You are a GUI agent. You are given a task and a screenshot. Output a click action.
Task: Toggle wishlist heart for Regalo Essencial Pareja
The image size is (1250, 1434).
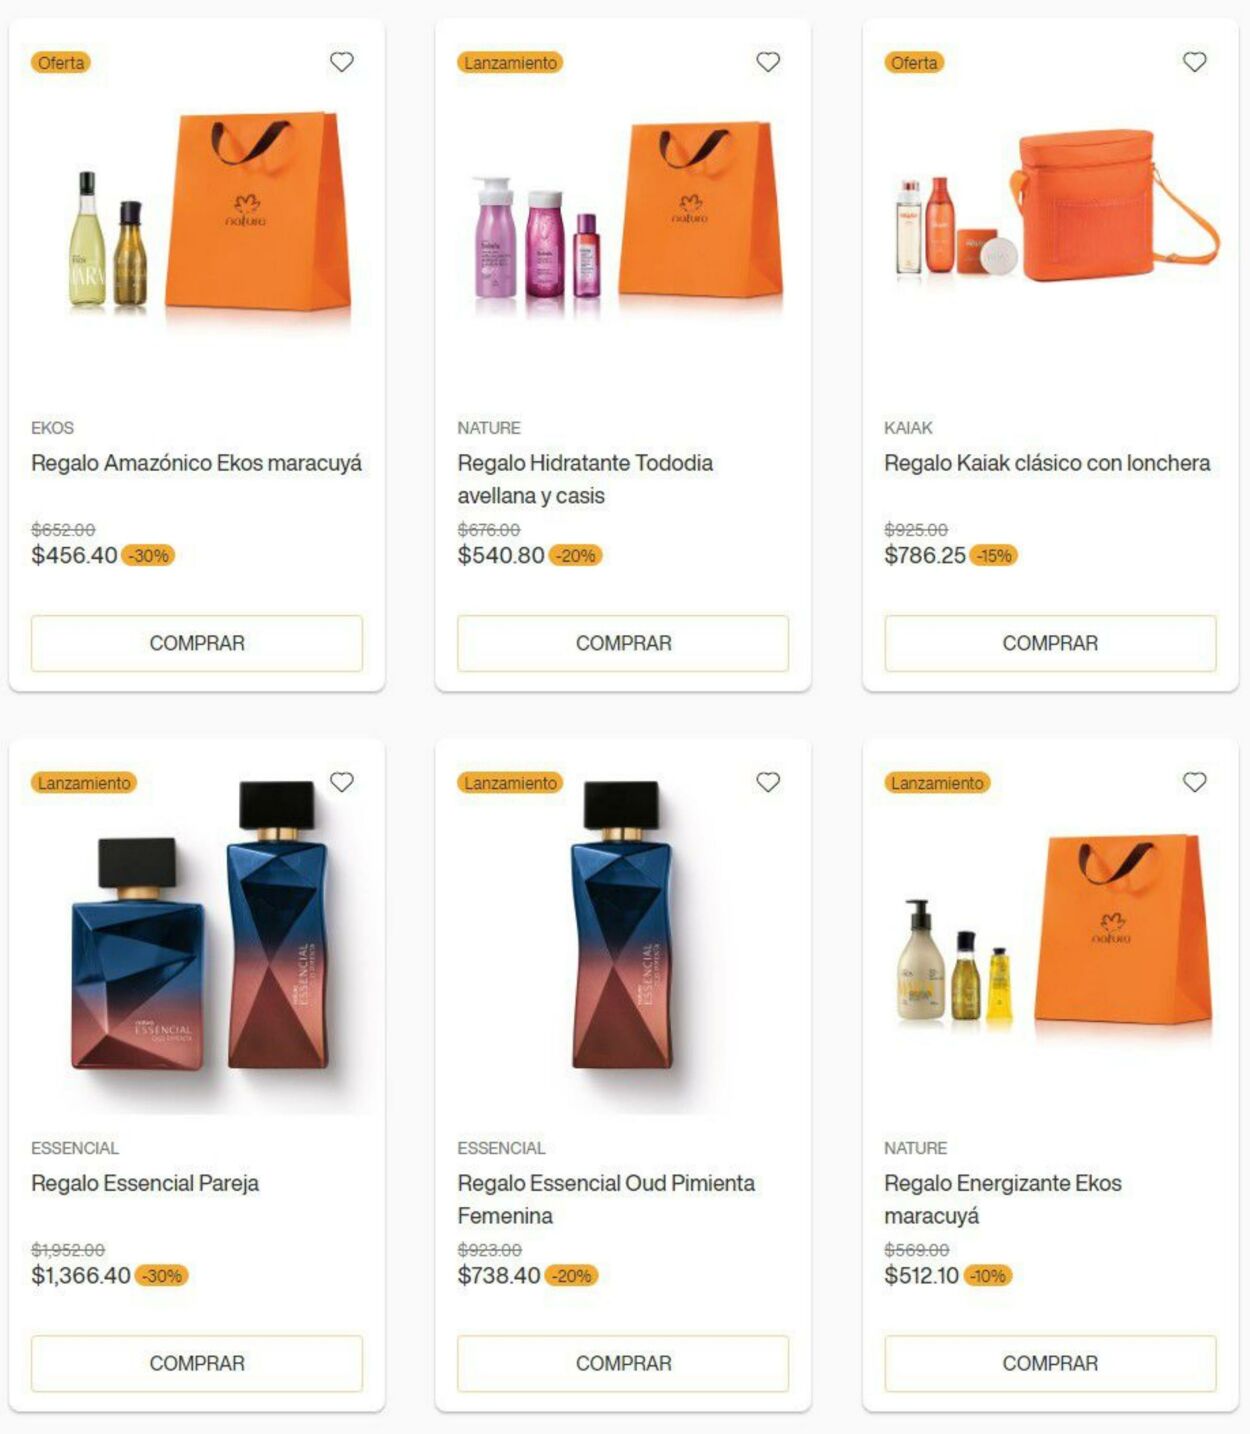[342, 782]
